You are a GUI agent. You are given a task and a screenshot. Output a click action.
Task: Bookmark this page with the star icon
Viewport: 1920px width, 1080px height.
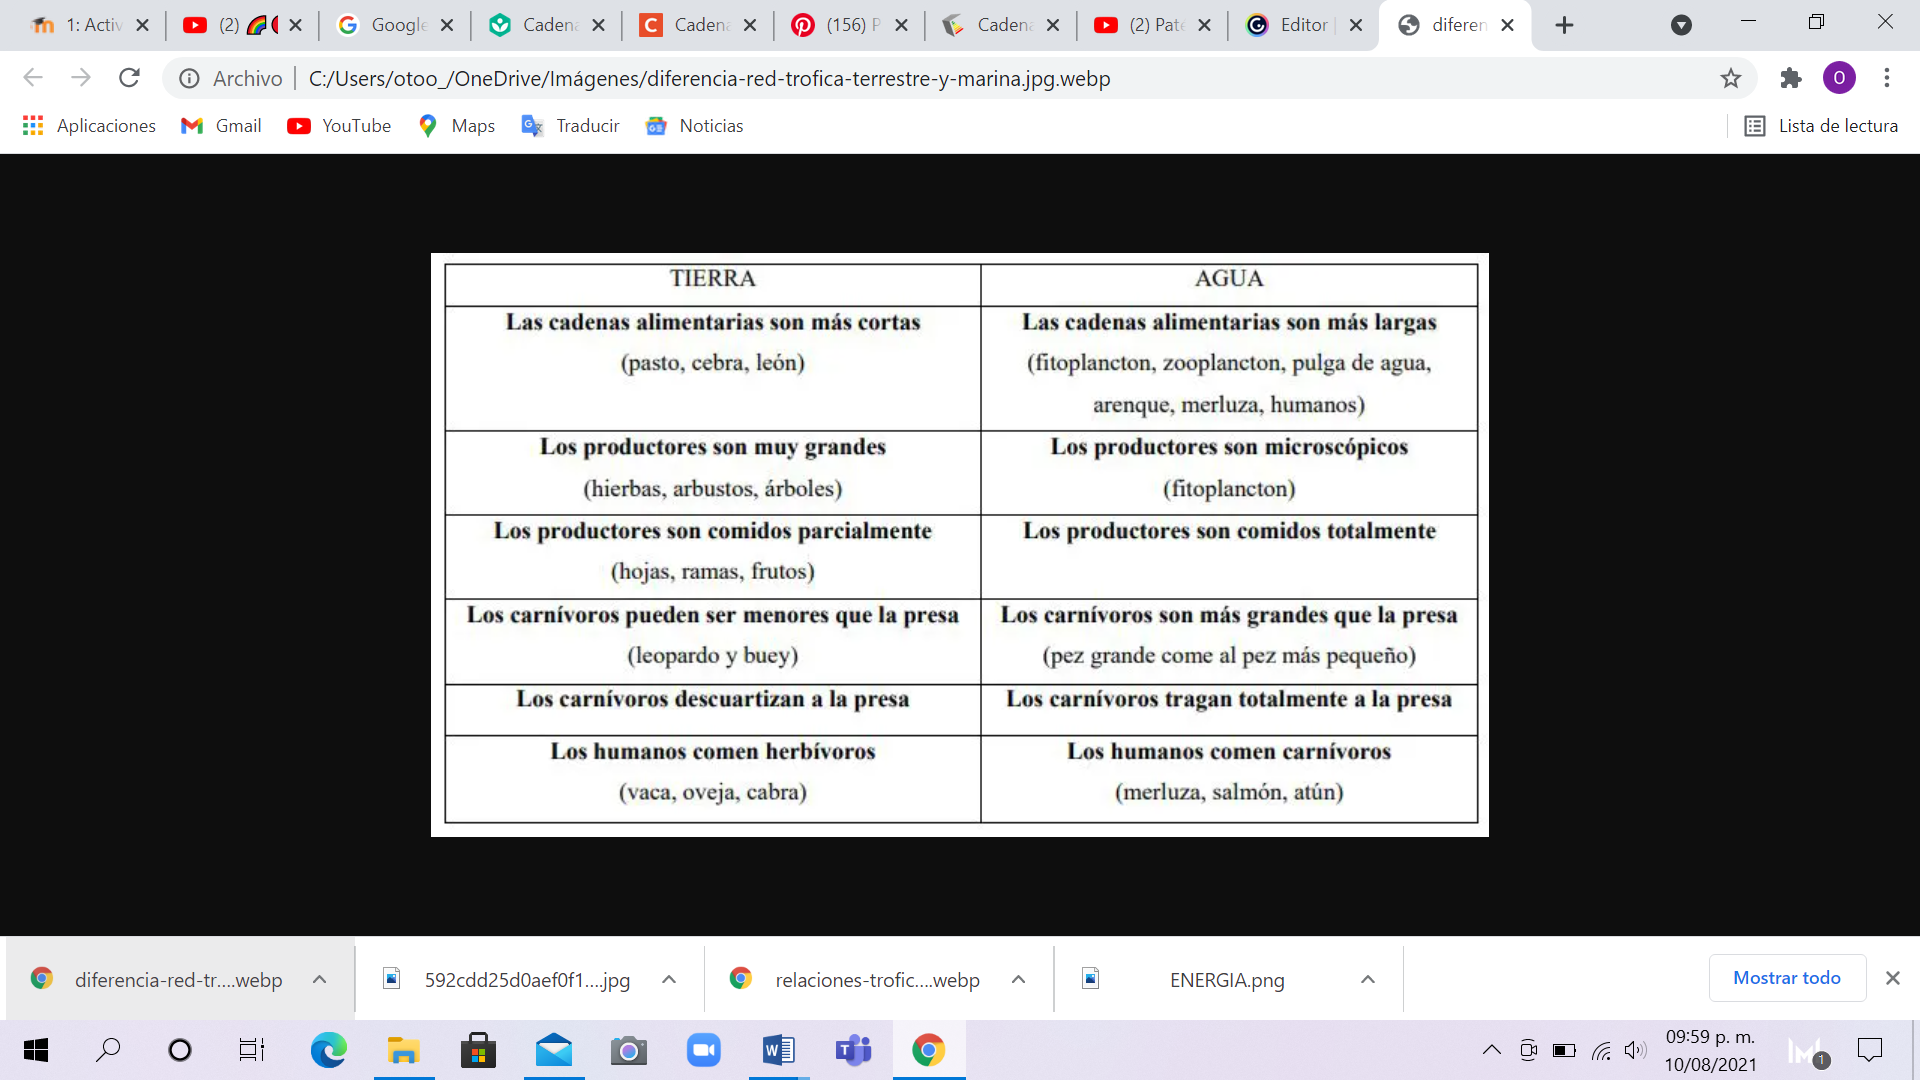1731,77
